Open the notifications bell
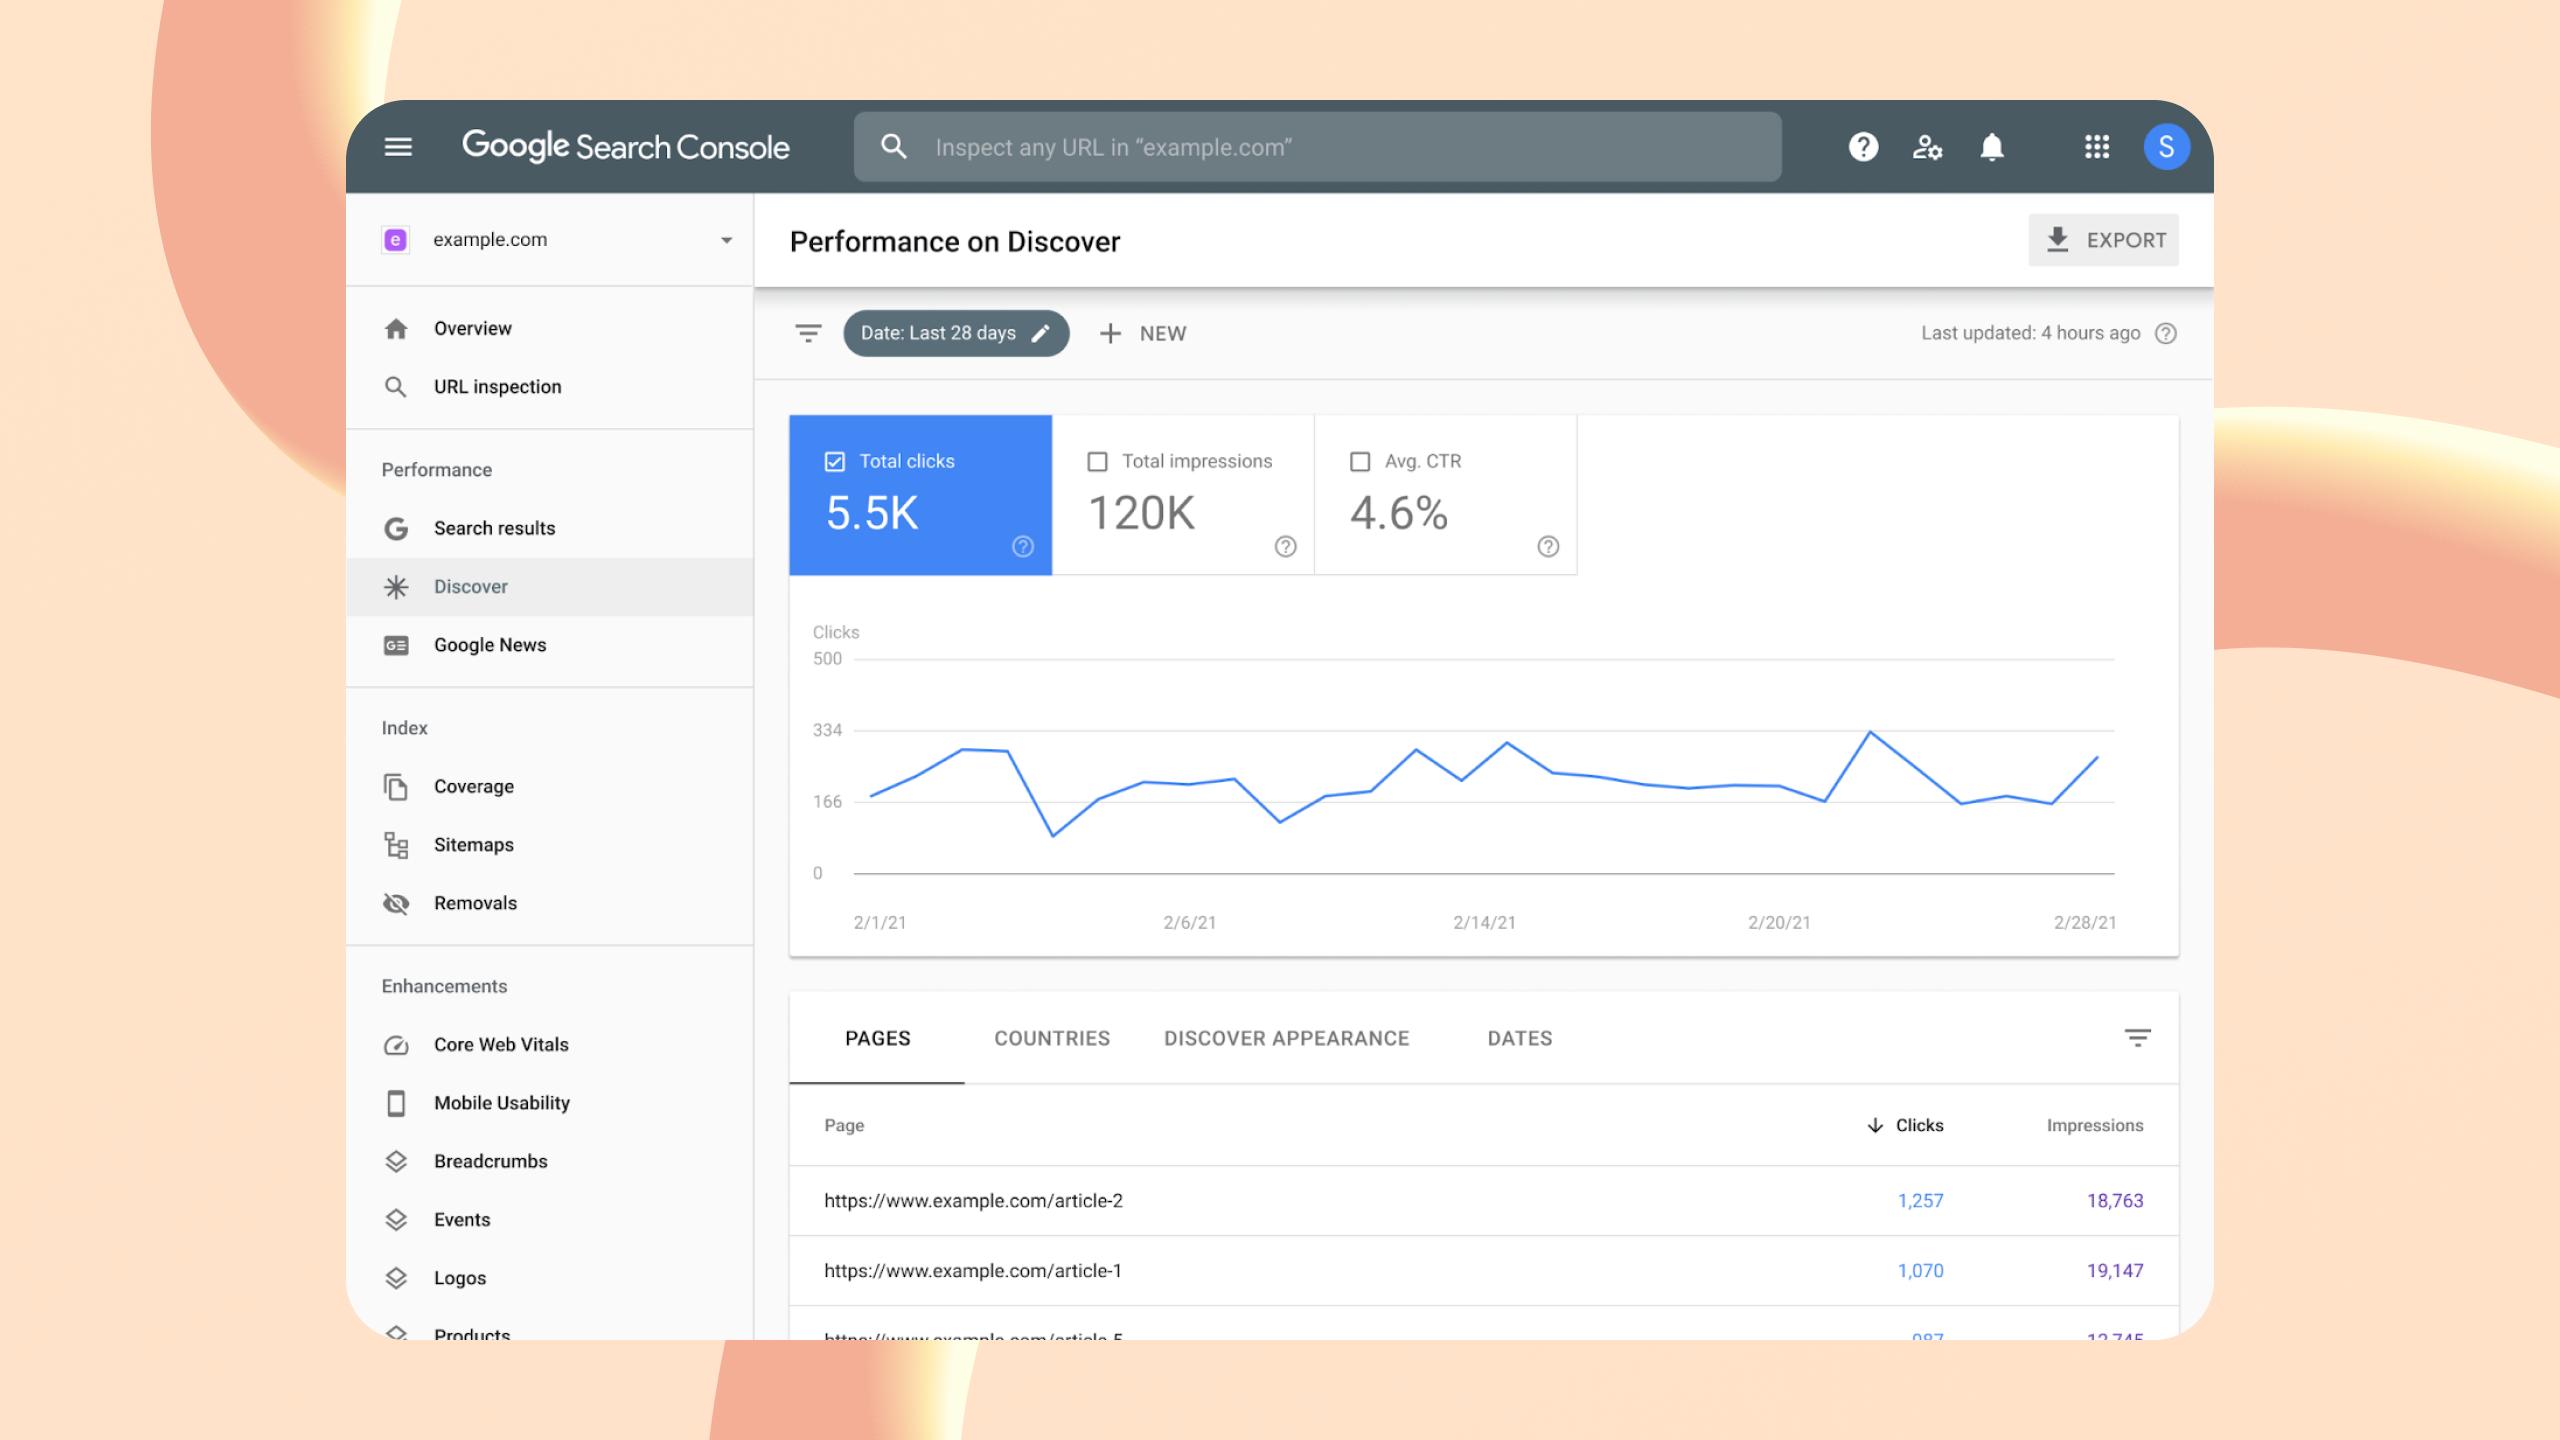Viewport: 2560px width, 1440px height. [x=1991, y=147]
